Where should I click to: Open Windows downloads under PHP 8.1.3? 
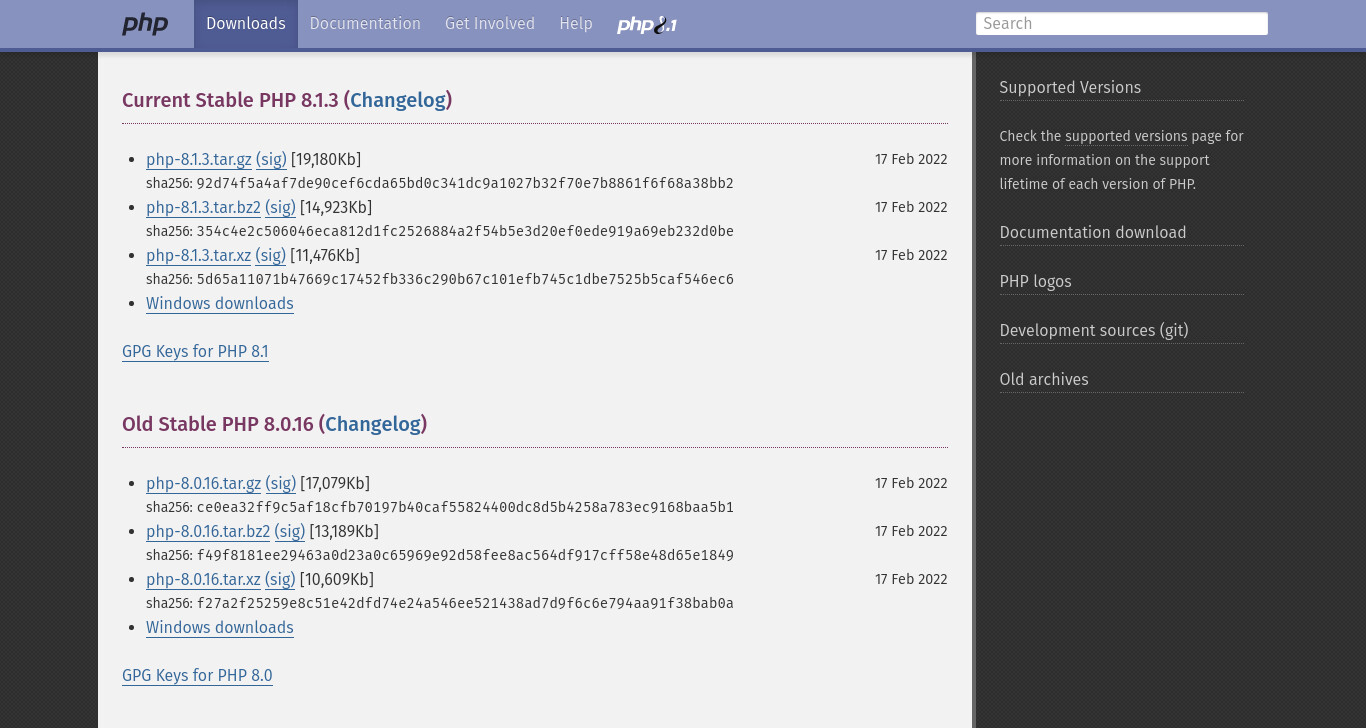click(220, 304)
